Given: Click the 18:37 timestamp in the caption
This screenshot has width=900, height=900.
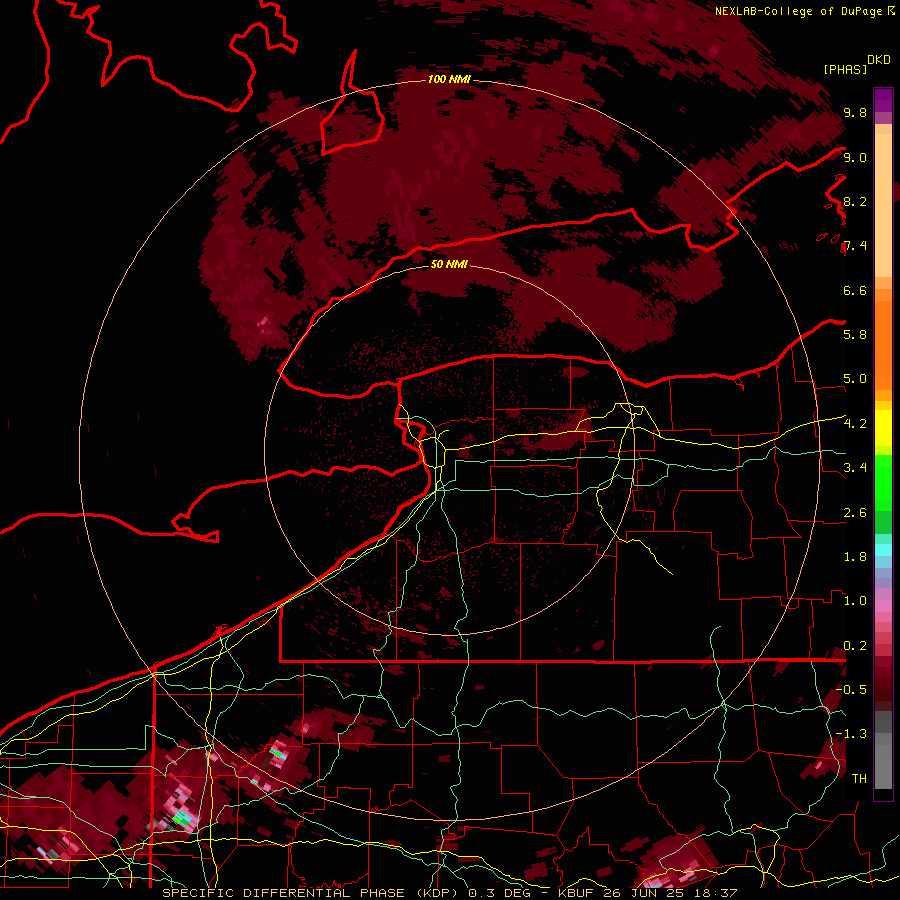Looking at the screenshot, I should pos(716,893).
